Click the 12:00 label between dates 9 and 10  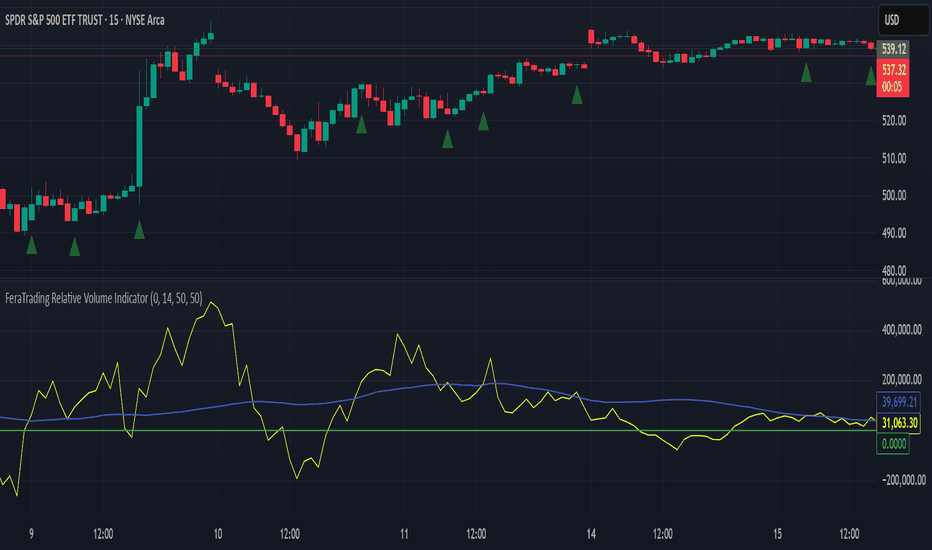[103, 534]
